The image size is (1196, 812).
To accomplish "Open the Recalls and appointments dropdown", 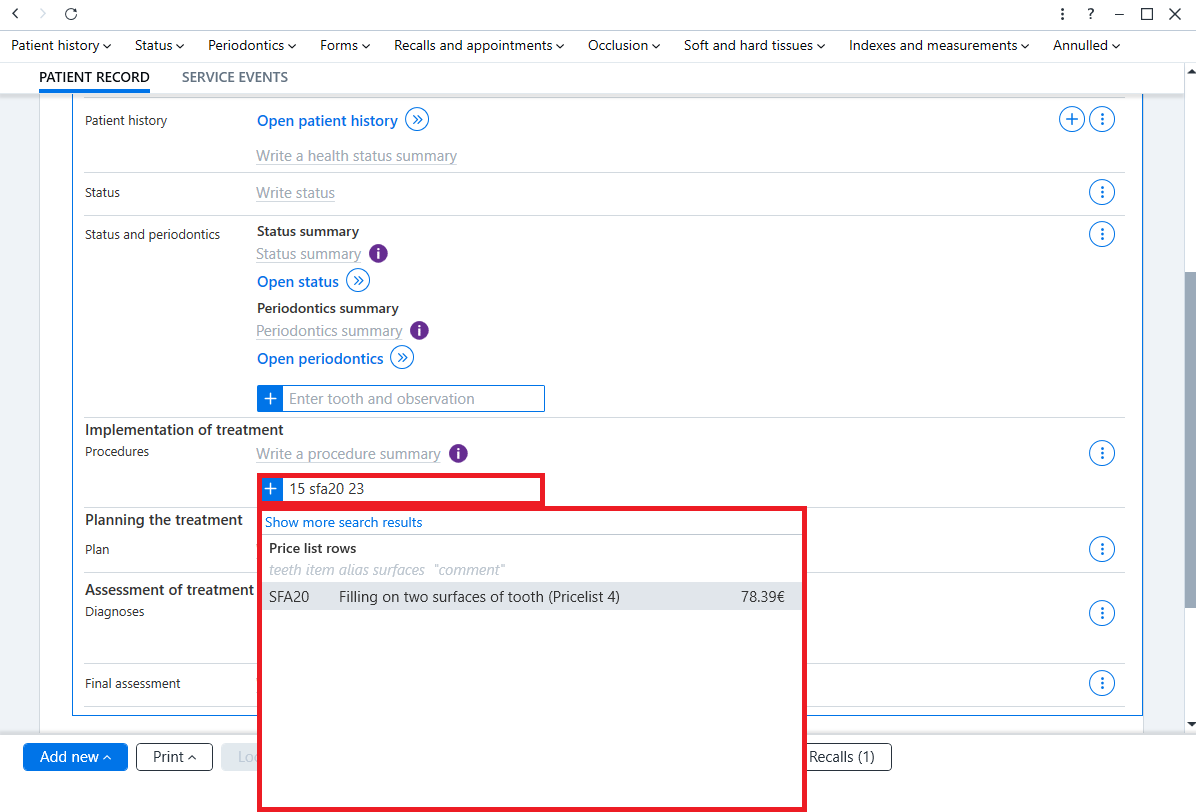I will click(x=479, y=46).
